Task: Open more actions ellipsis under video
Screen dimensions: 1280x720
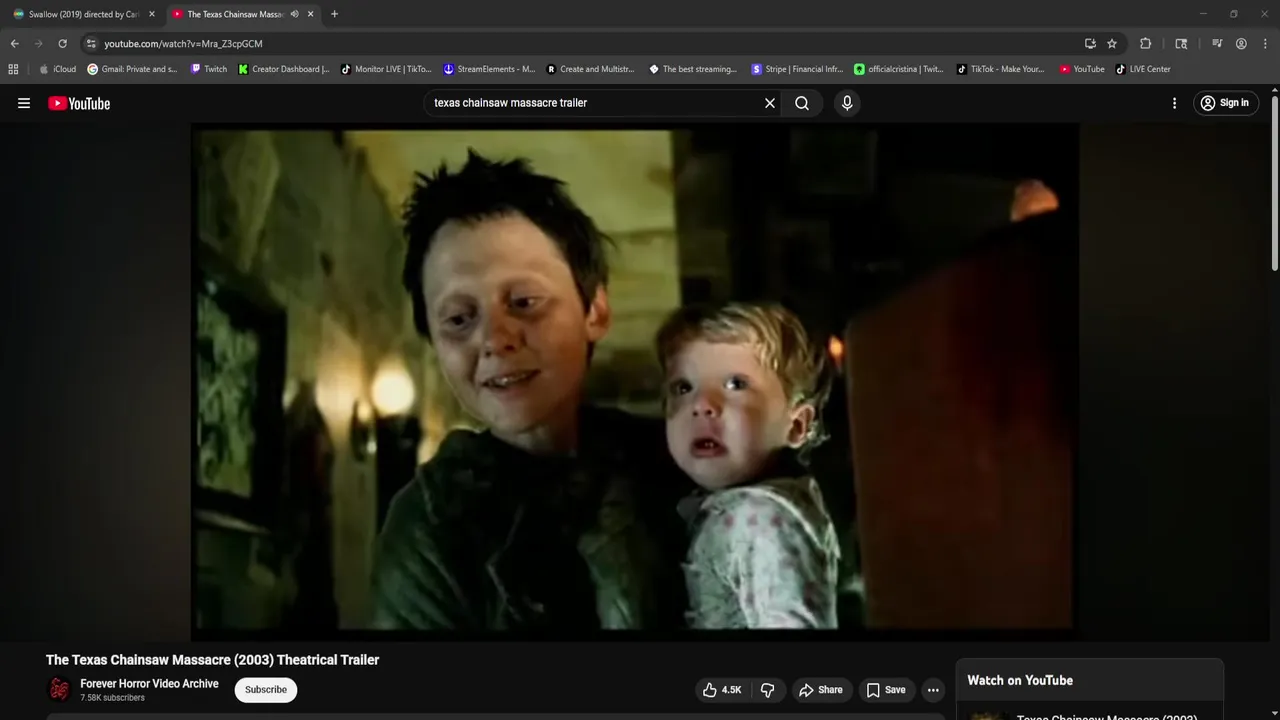Action: coord(933,690)
